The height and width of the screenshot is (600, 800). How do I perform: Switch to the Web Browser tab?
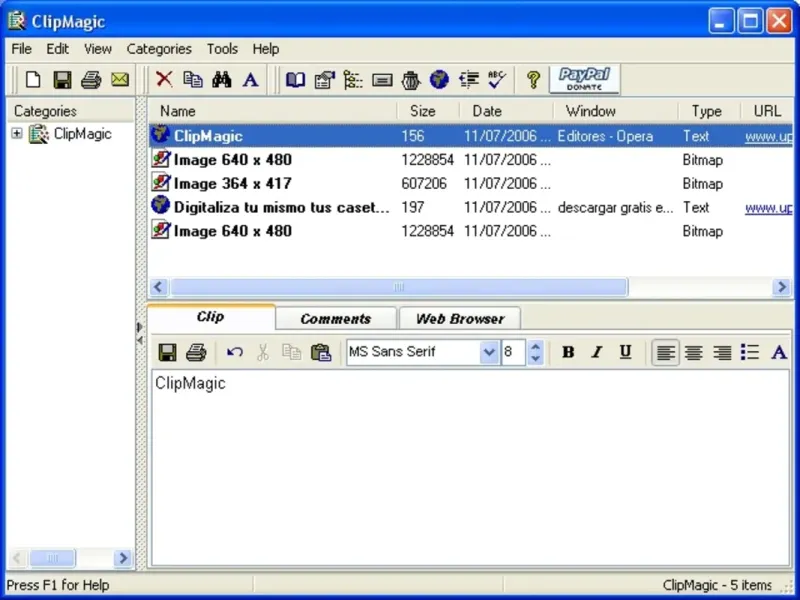pyautogui.click(x=460, y=319)
